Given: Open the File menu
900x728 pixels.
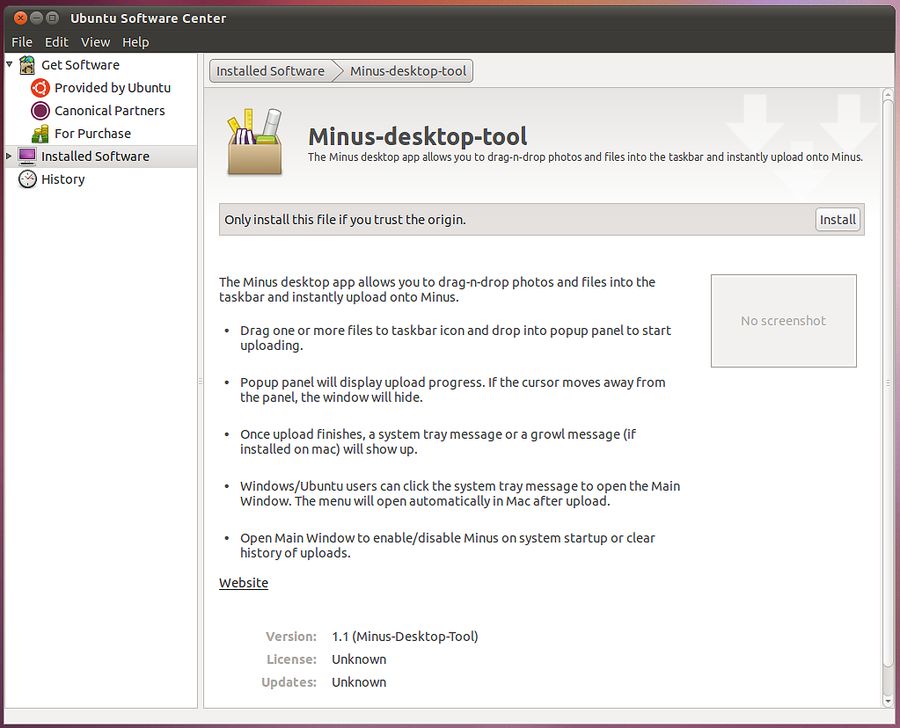Looking at the screenshot, I should point(22,42).
